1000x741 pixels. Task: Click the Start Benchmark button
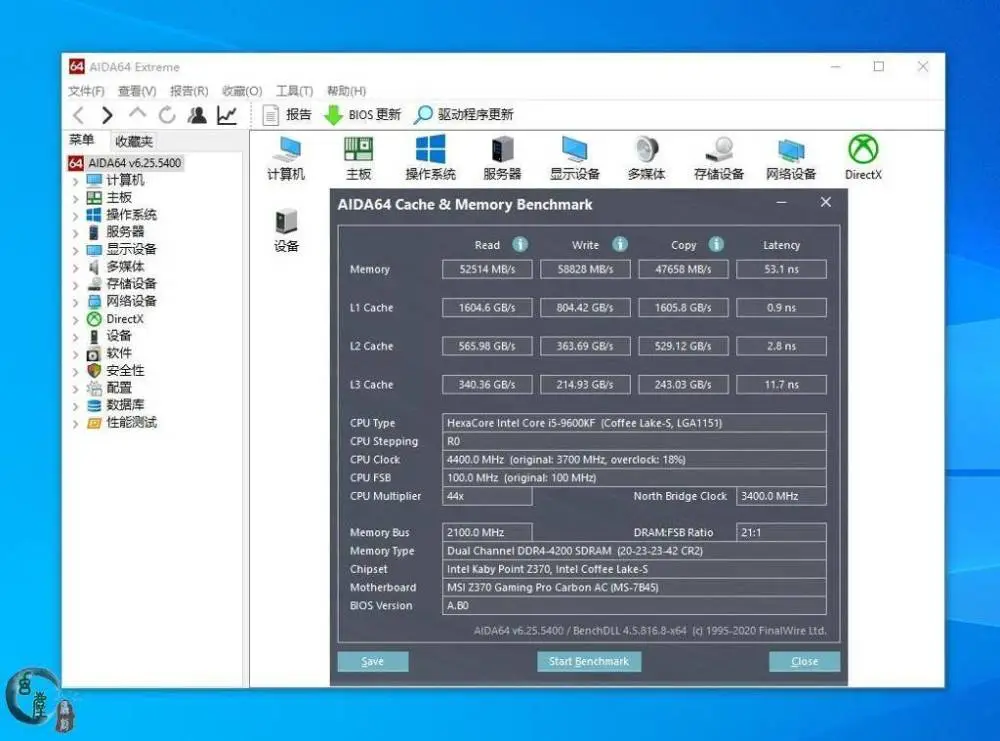(x=589, y=661)
